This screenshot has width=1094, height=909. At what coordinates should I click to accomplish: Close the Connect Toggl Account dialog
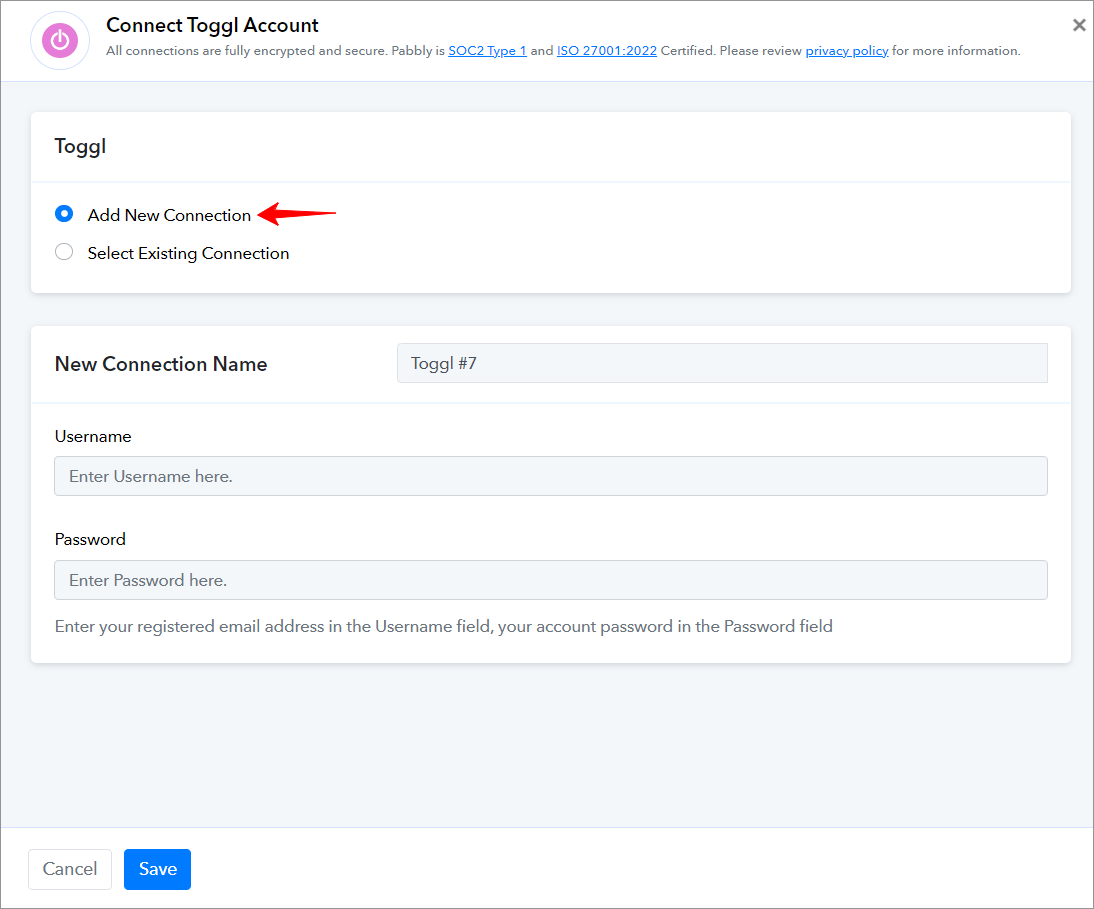[x=1079, y=26]
